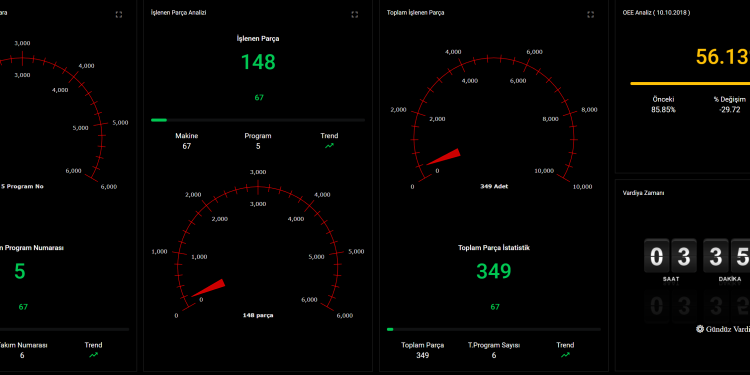This screenshot has width=750, height=375.
Task: Select the İşlenen Parça Analizi panel title
Action: click(178, 13)
